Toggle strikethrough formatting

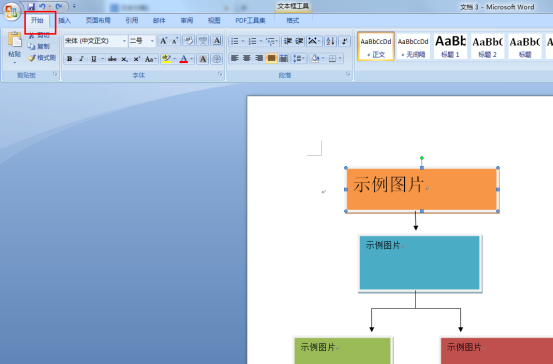(x=112, y=59)
